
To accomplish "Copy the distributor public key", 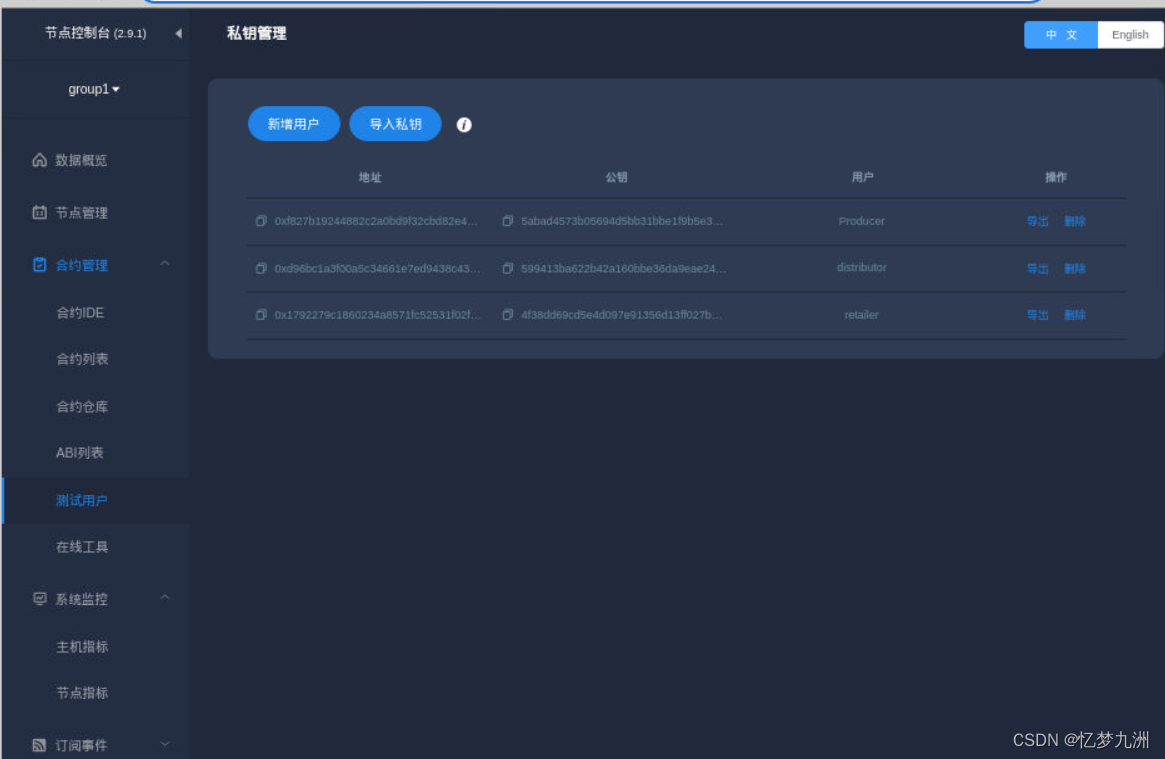I will tap(507, 269).
